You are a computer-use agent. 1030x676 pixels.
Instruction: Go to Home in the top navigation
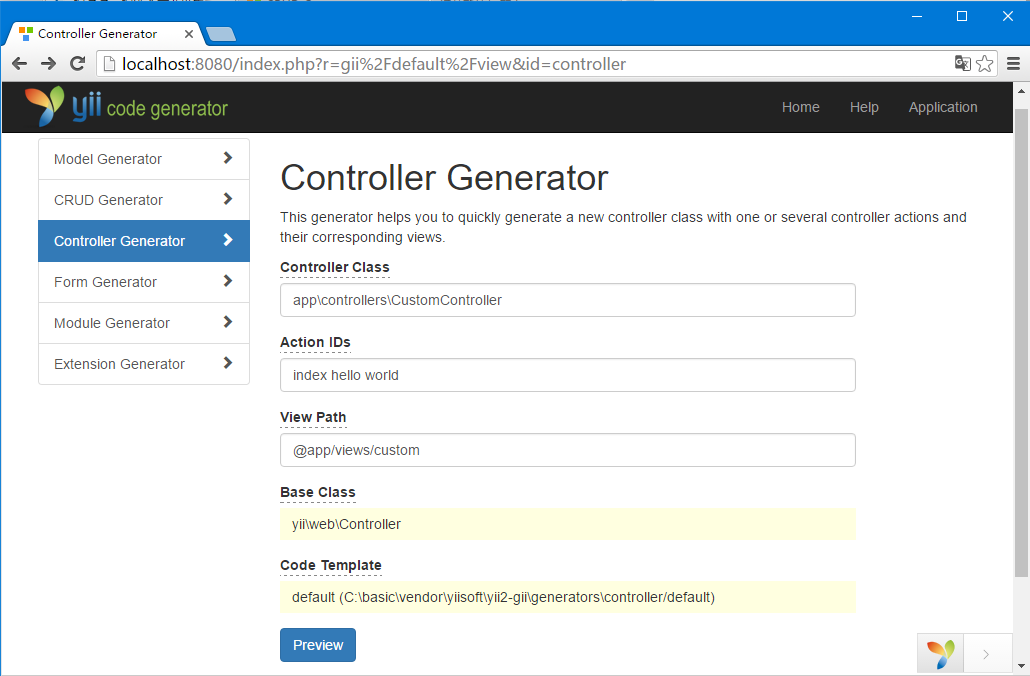pos(800,107)
